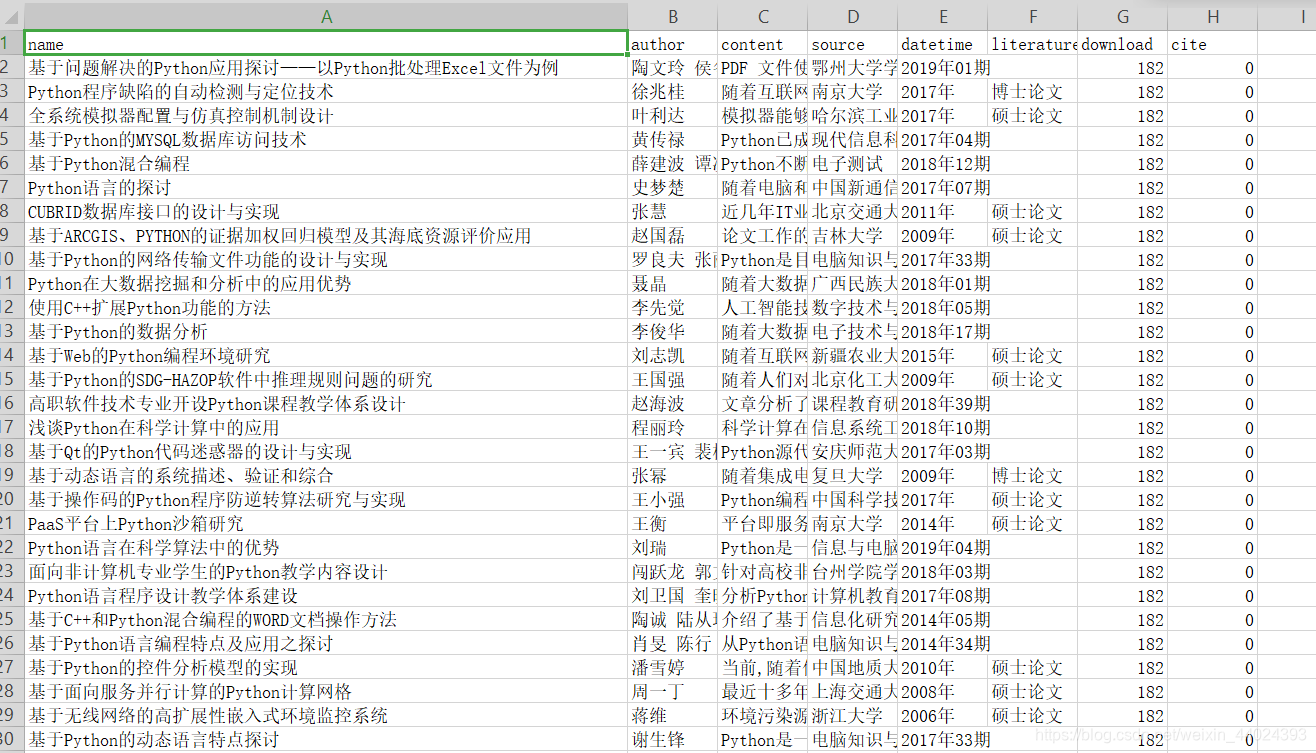Select content cell starting "近几年IT业"
Screen dimensions: 1316x753
(x=763, y=212)
